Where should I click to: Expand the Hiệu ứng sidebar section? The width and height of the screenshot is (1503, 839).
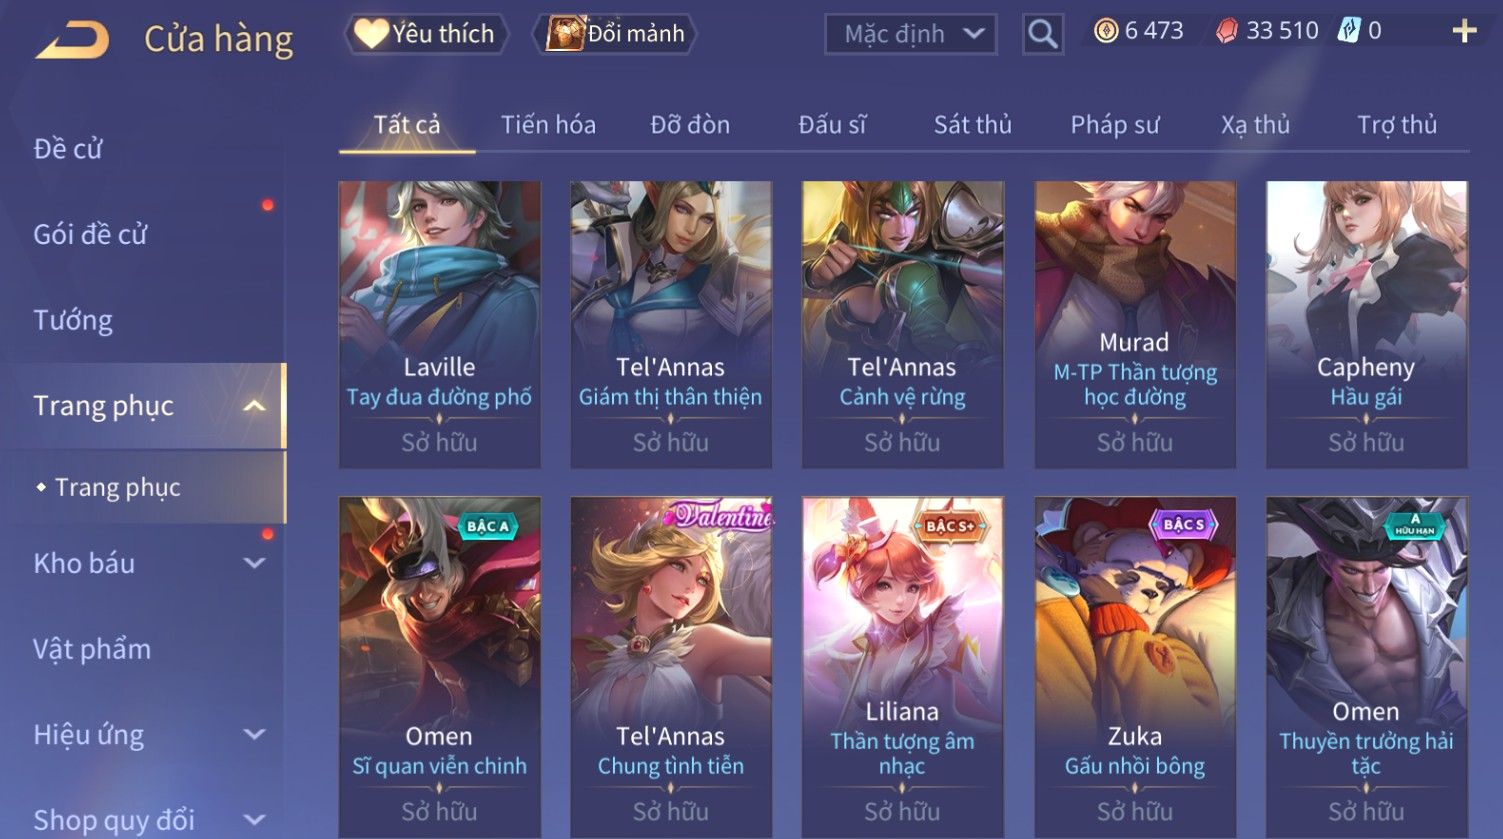point(254,735)
